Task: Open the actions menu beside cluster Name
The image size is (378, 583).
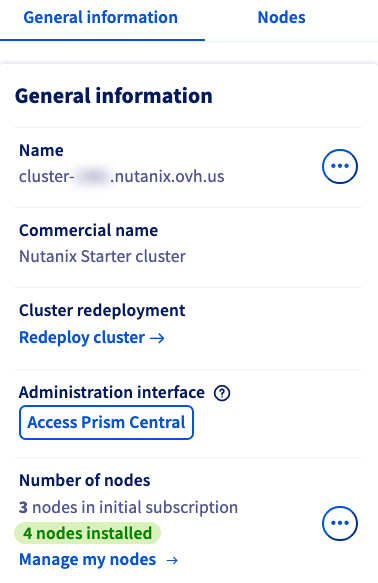Action: click(x=340, y=166)
